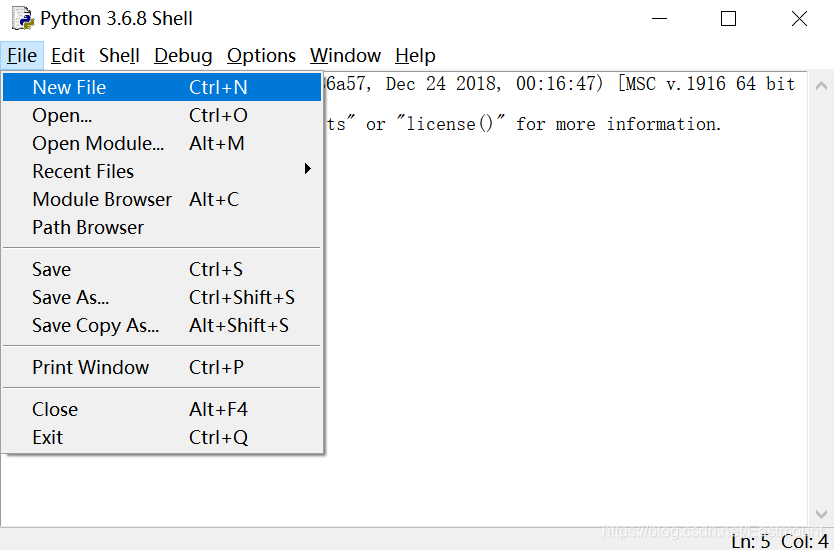The height and width of the screenshot is (550, 834).
Task: Choose Save As... option
Action: tap(71, 297)
